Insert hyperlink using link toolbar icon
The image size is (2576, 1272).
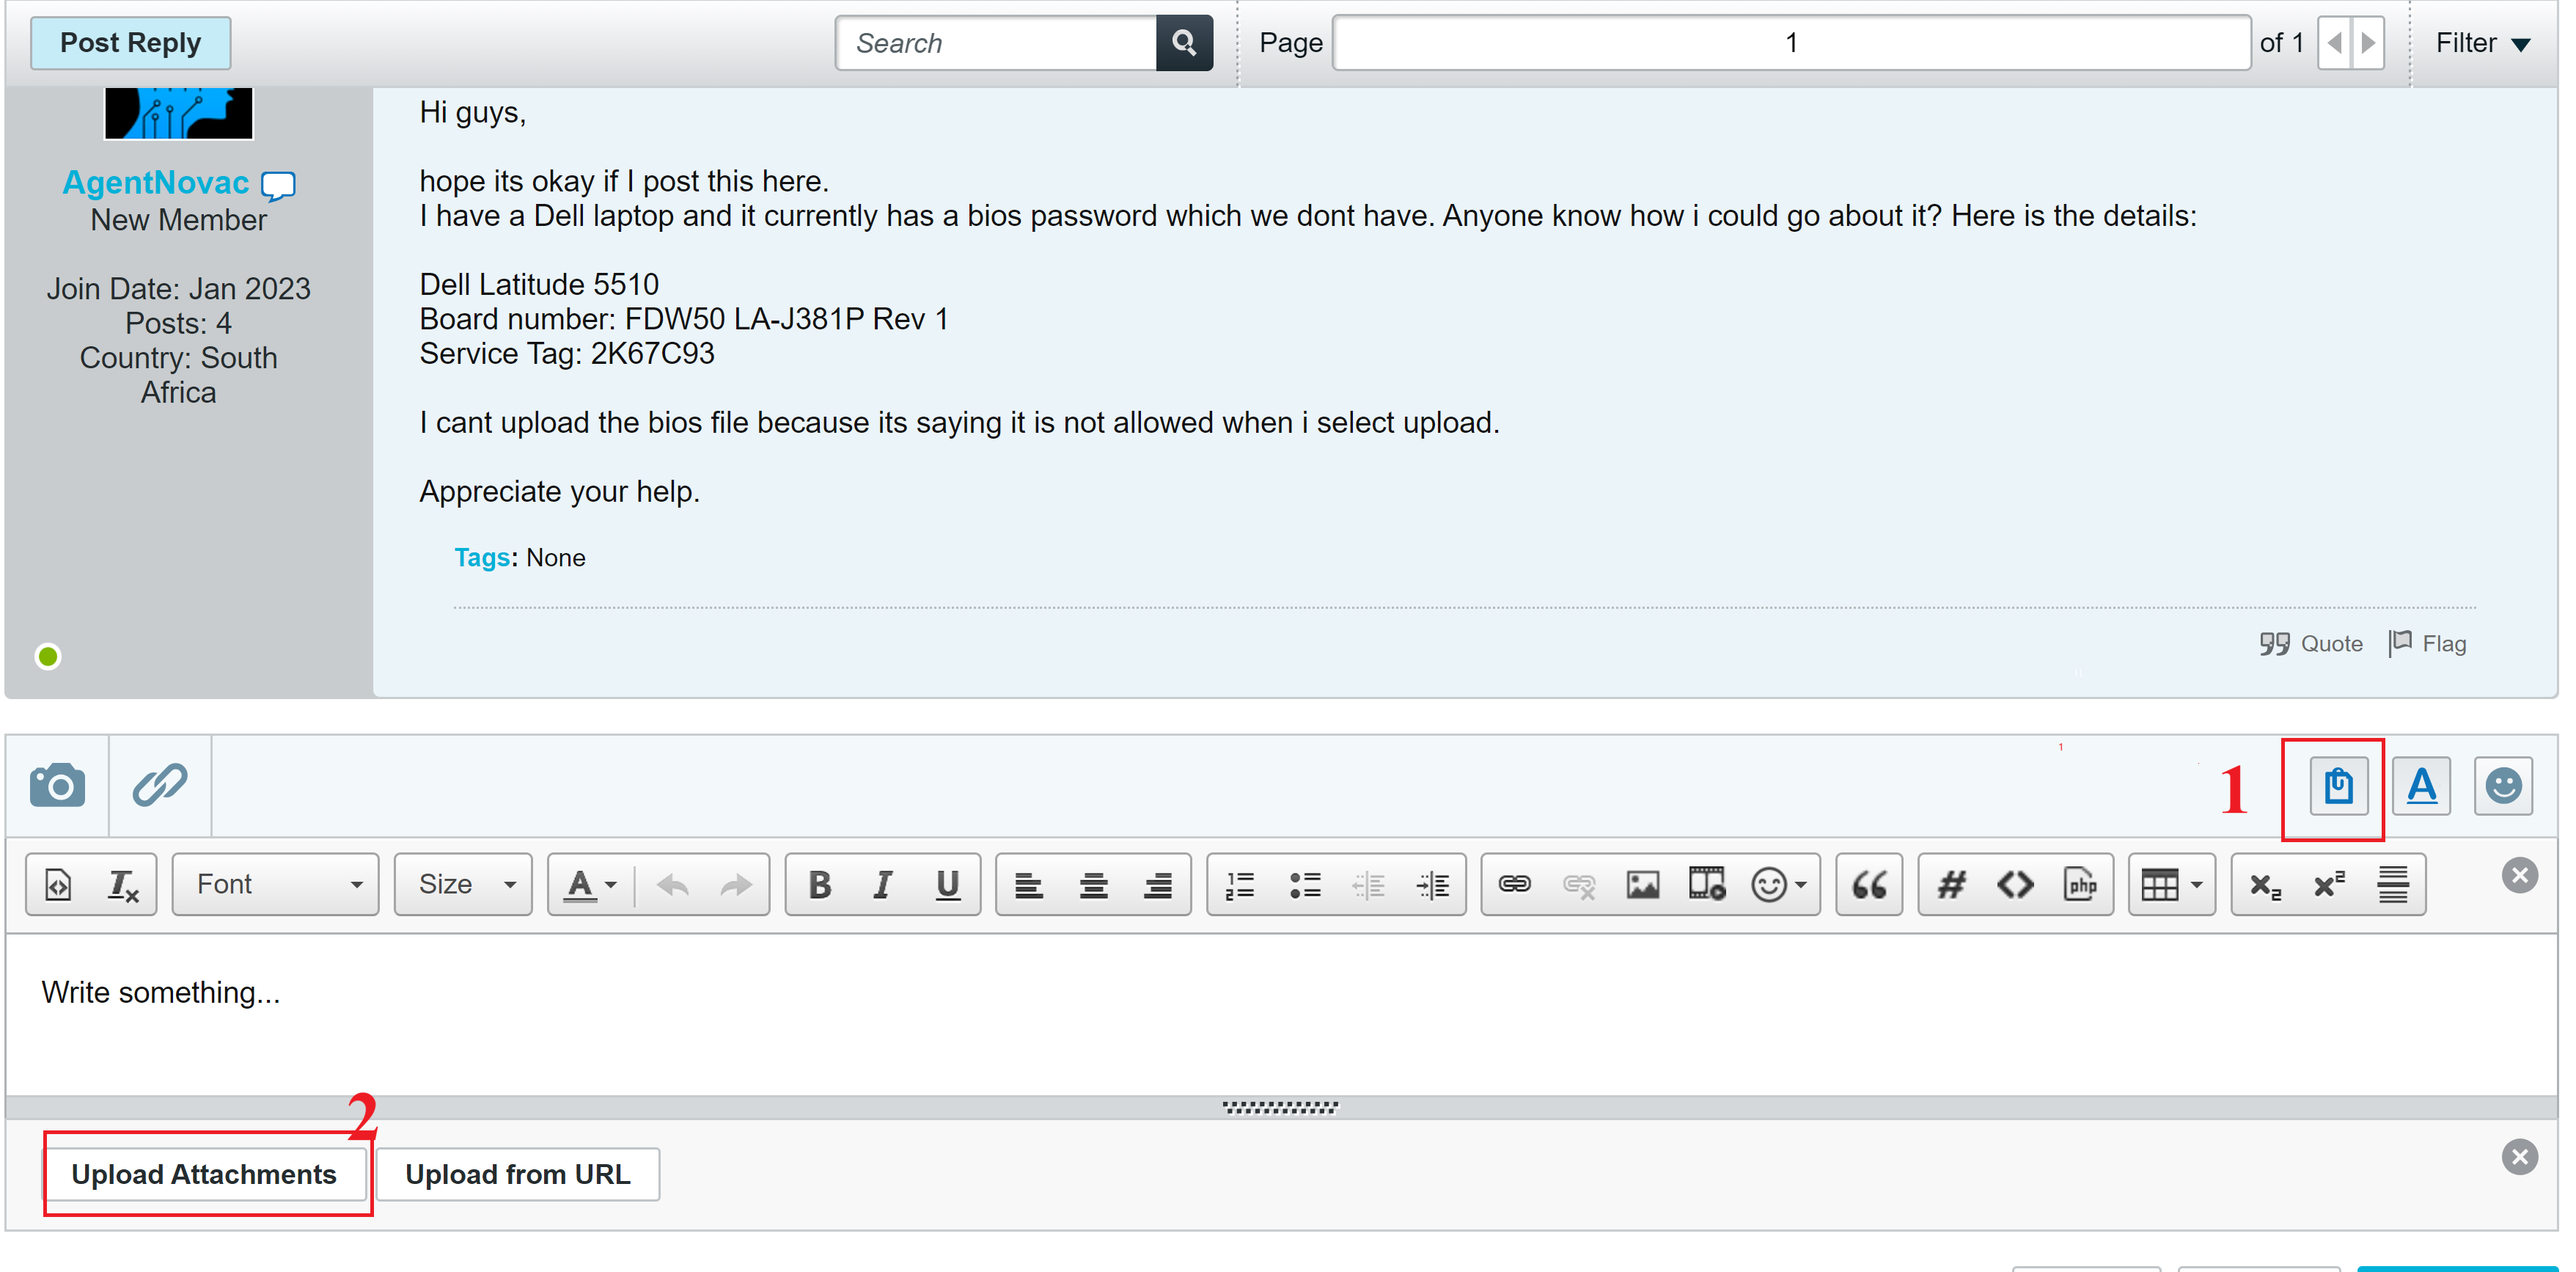tap(1514, 885)
